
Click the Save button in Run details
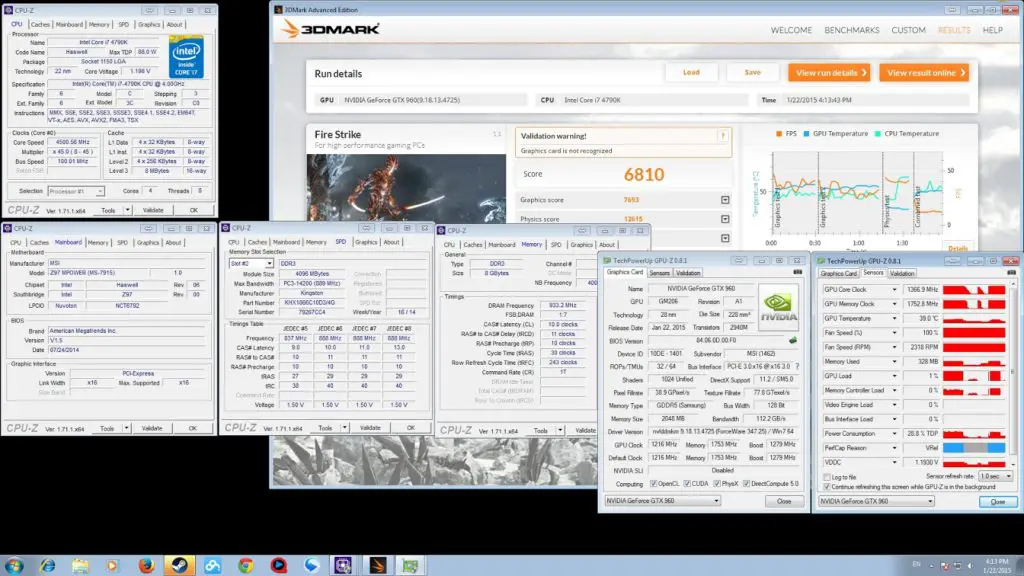tap(752, 72)
